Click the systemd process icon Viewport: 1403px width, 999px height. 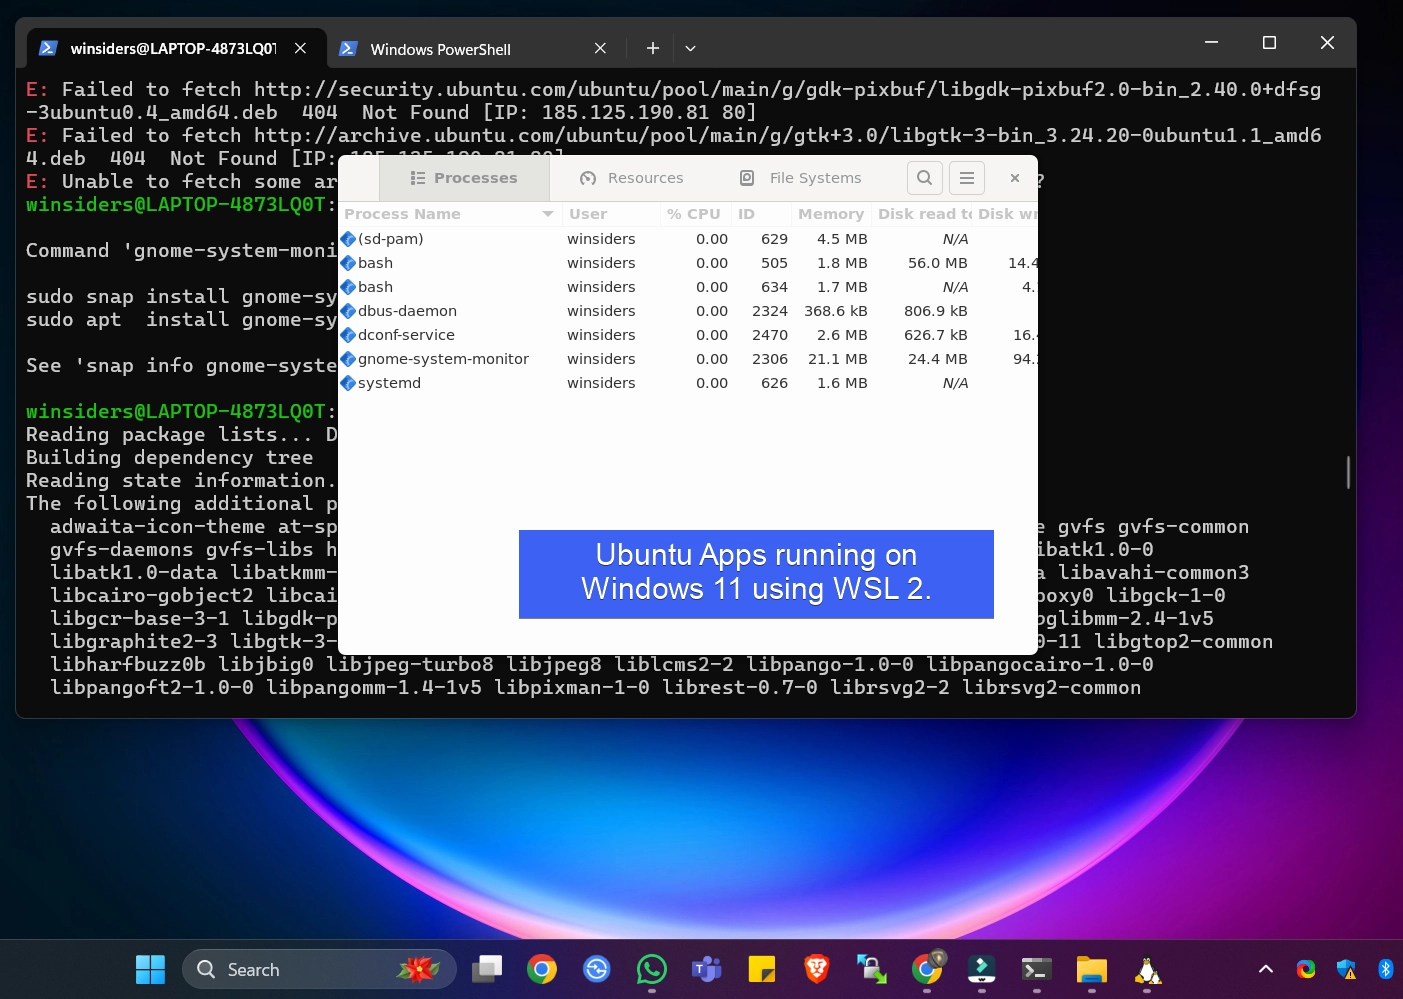click(348, 383)
